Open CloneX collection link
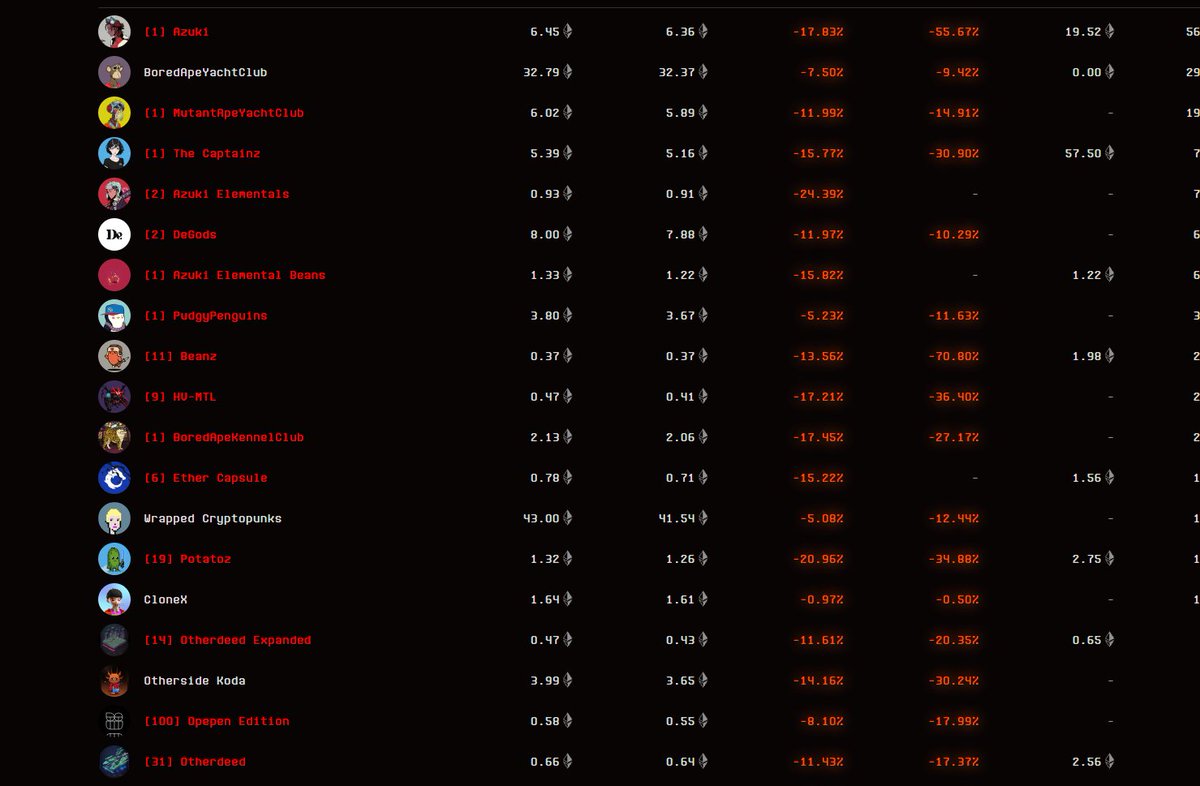 [x=165, y=600]
